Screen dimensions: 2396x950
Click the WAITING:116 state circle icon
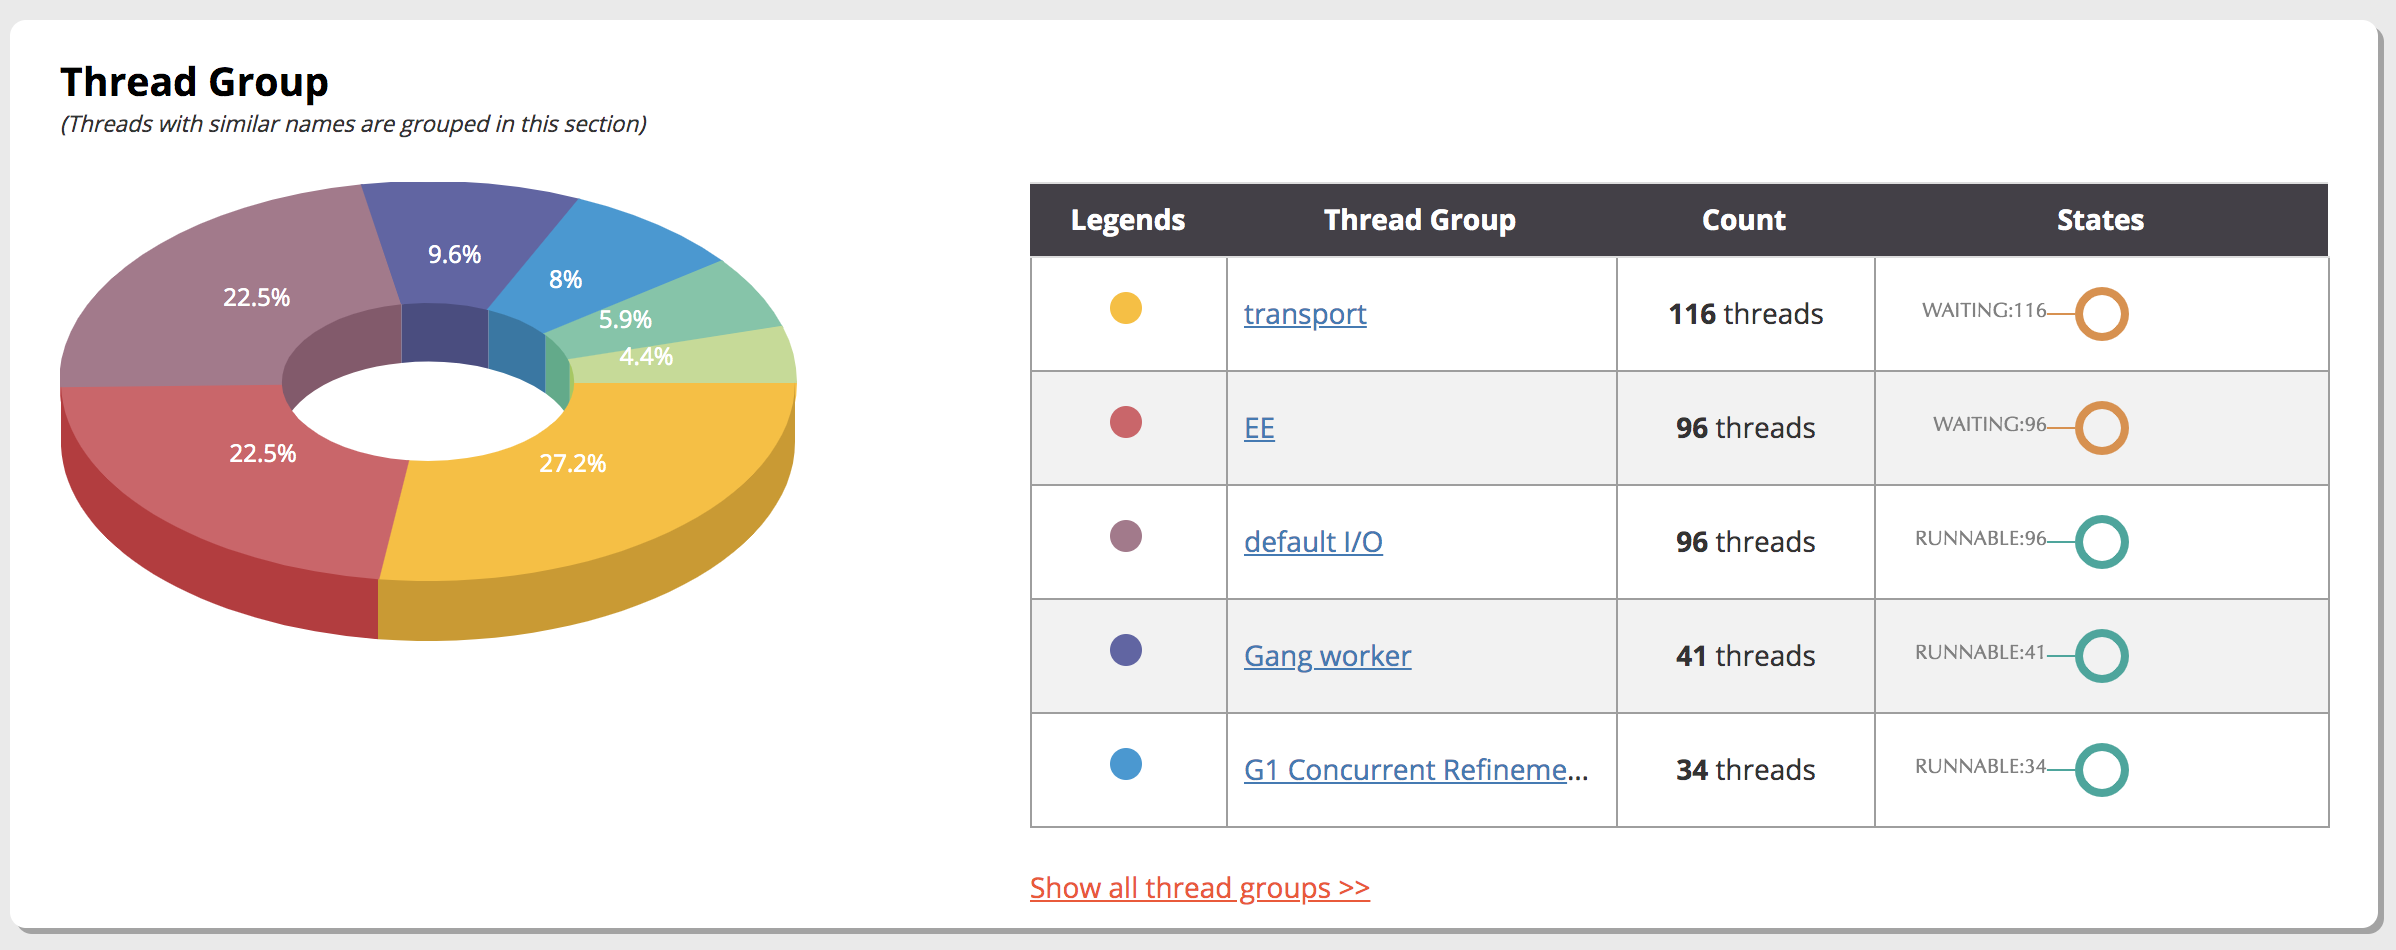2101,314
